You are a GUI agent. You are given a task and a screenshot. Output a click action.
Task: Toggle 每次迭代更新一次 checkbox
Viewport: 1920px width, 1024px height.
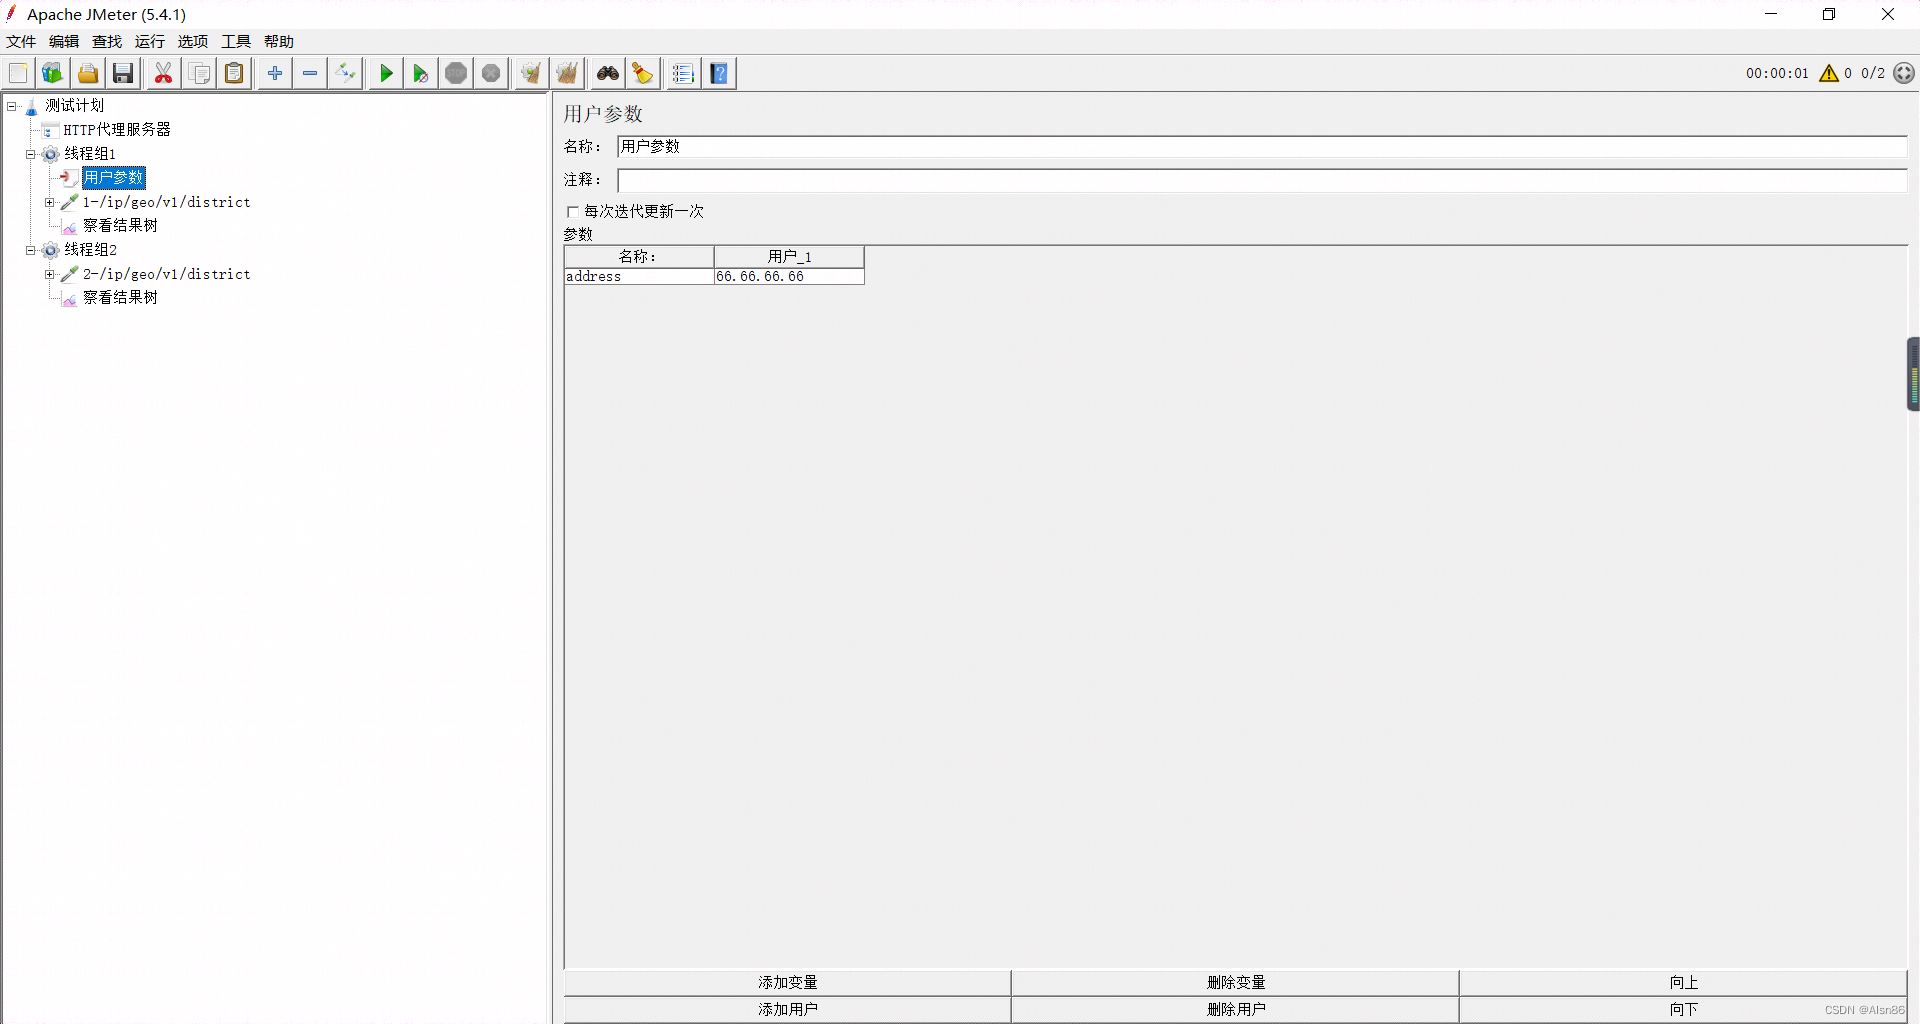573,212
